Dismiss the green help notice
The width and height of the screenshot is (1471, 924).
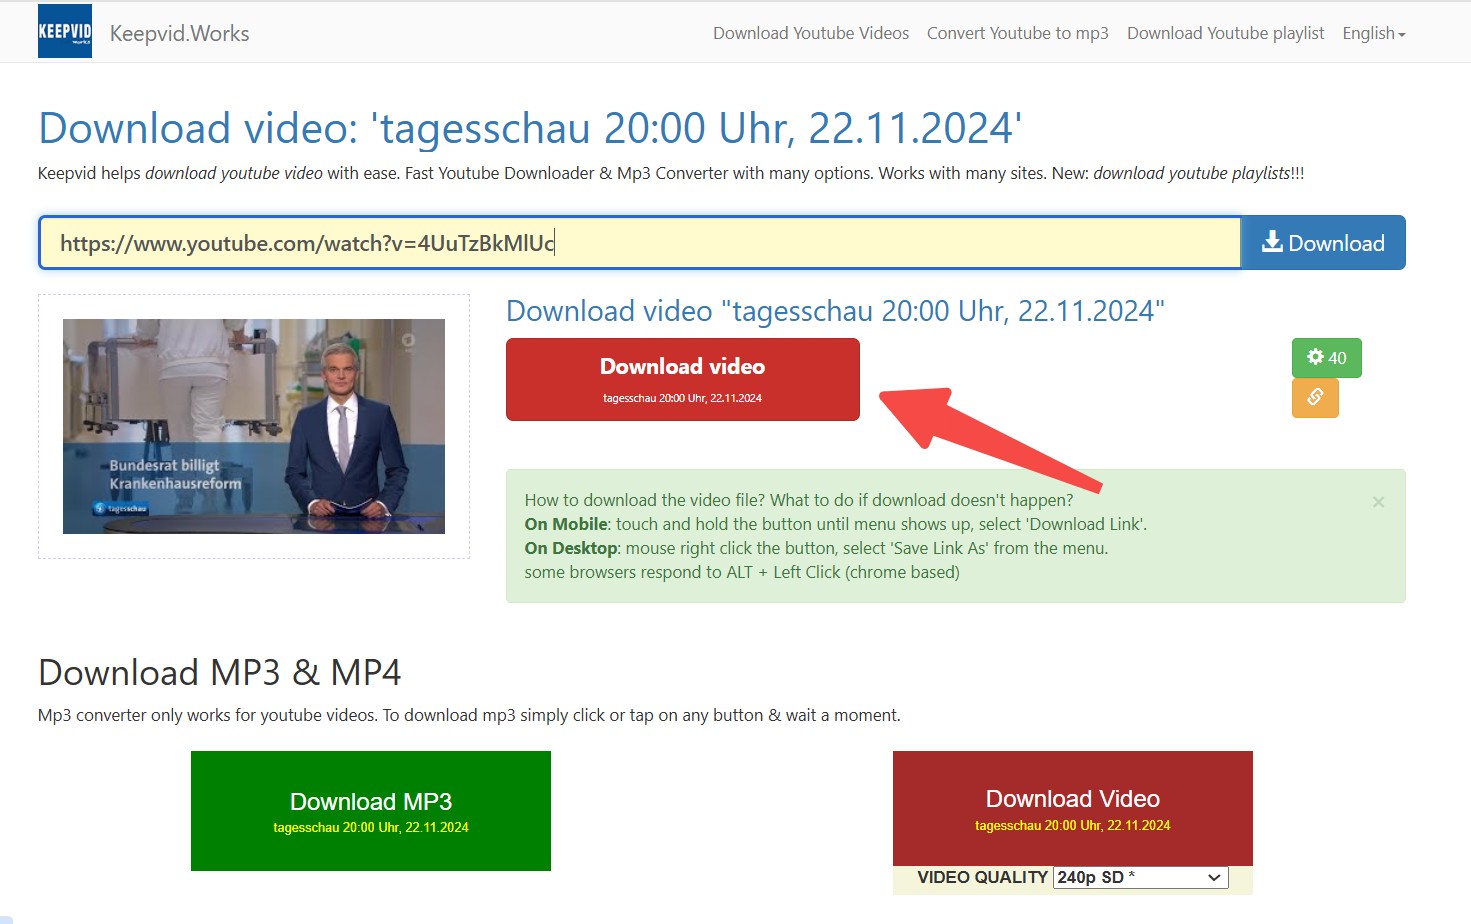pos(1378,501)
